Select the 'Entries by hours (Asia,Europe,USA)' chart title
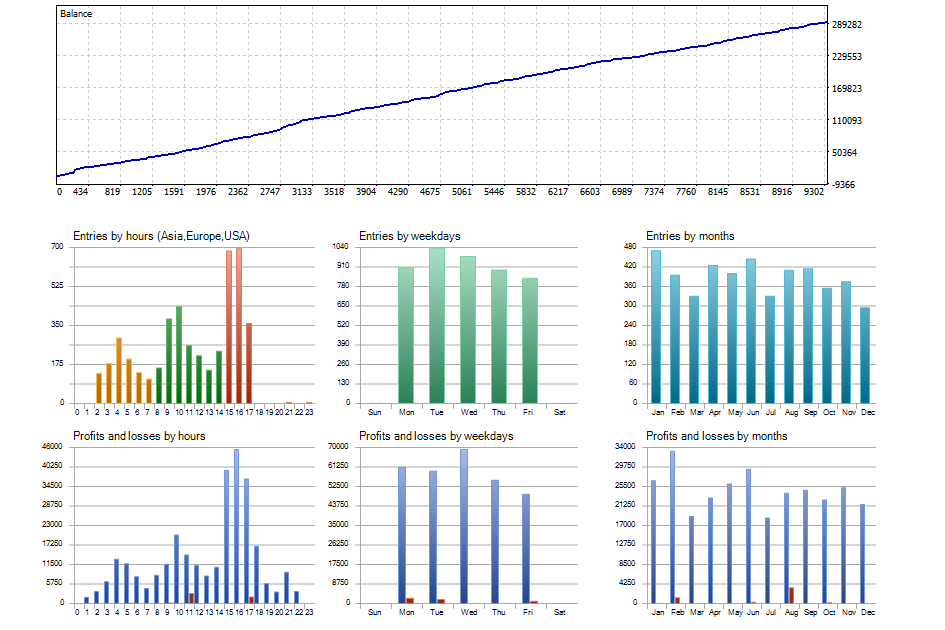Screen dimensions: 945x630 162,236
